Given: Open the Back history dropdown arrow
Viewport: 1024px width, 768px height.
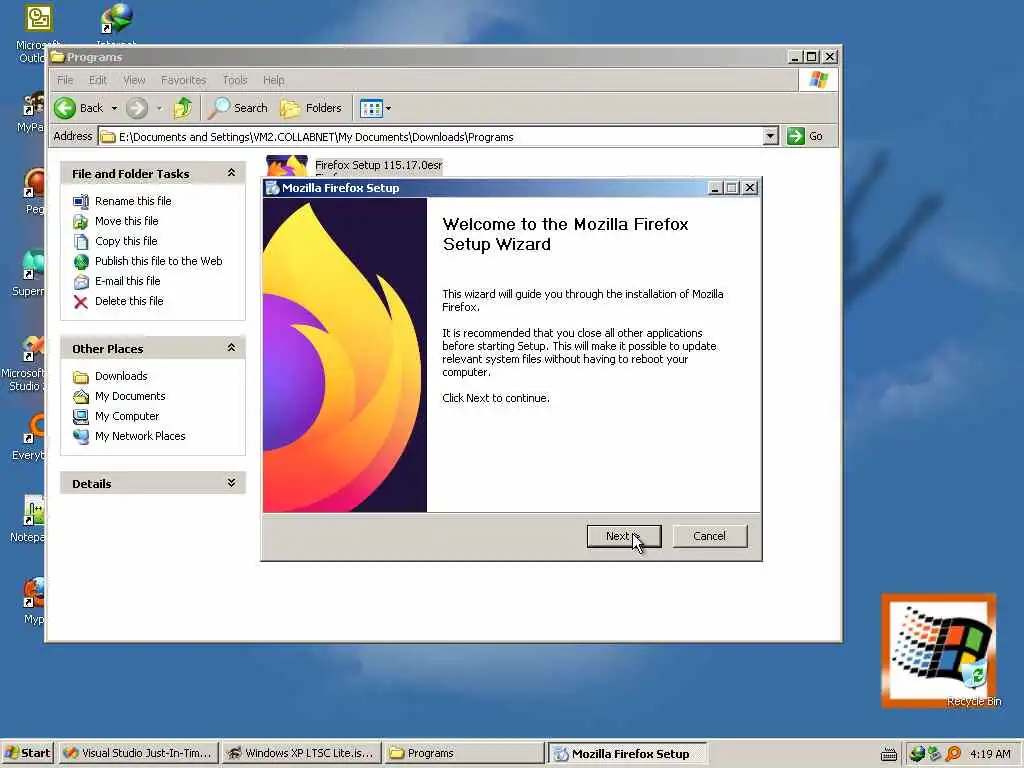Looking at the screenshot, I should 114,108.
